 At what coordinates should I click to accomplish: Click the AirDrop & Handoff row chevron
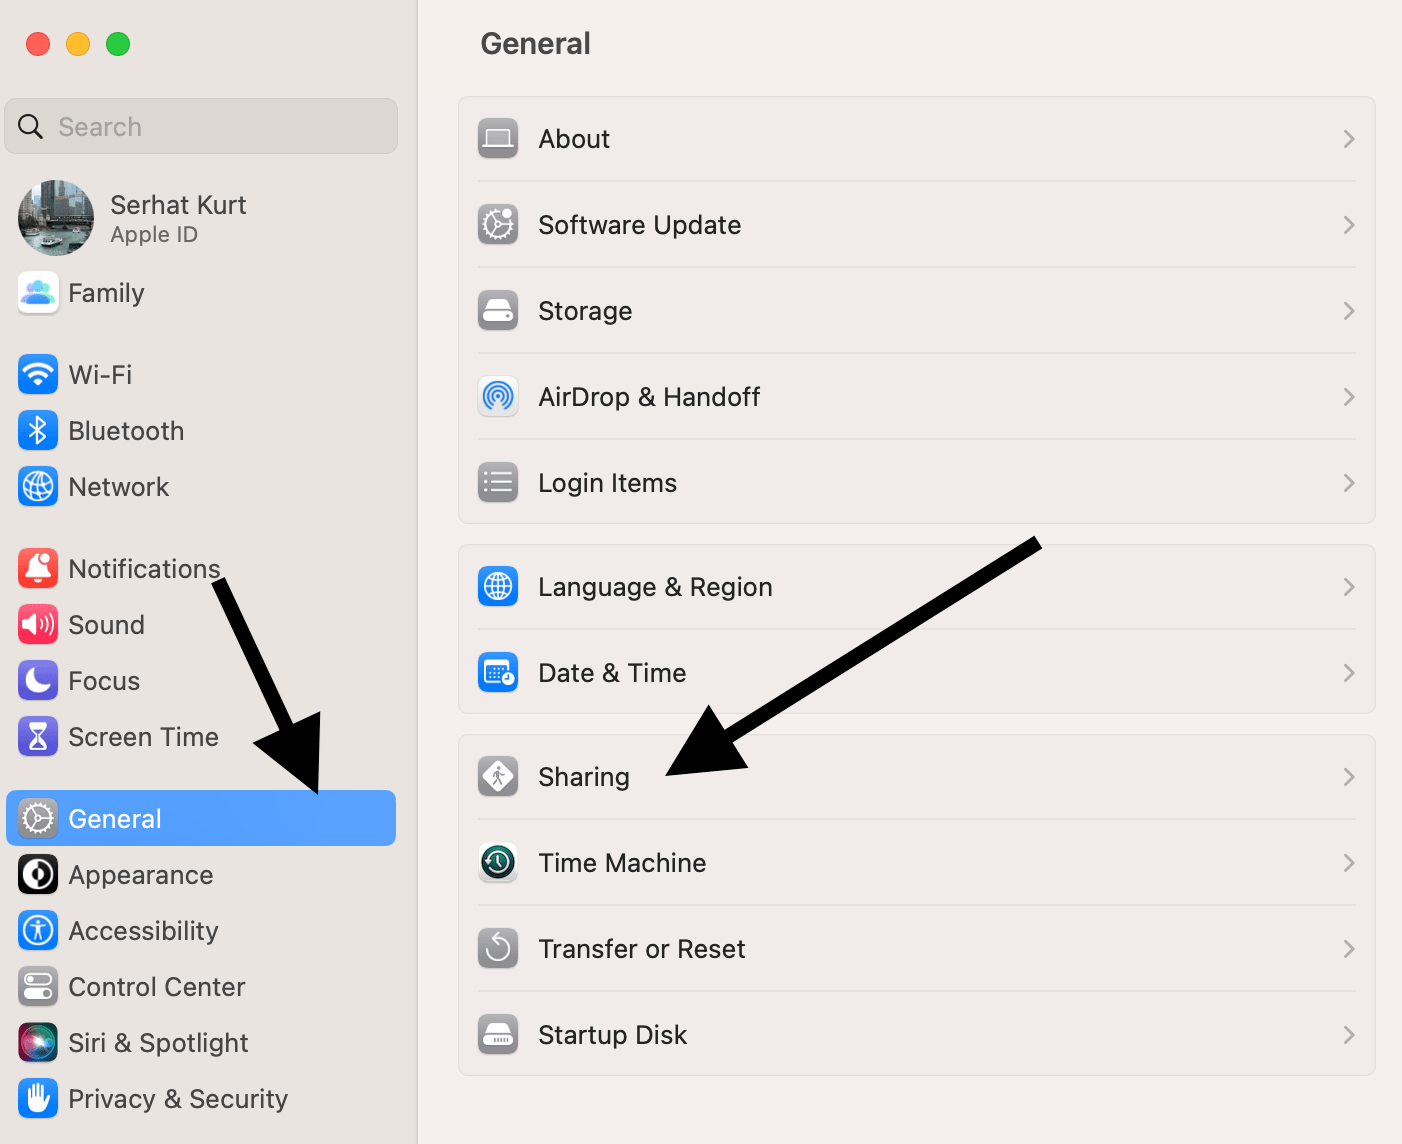point(1349,397)
